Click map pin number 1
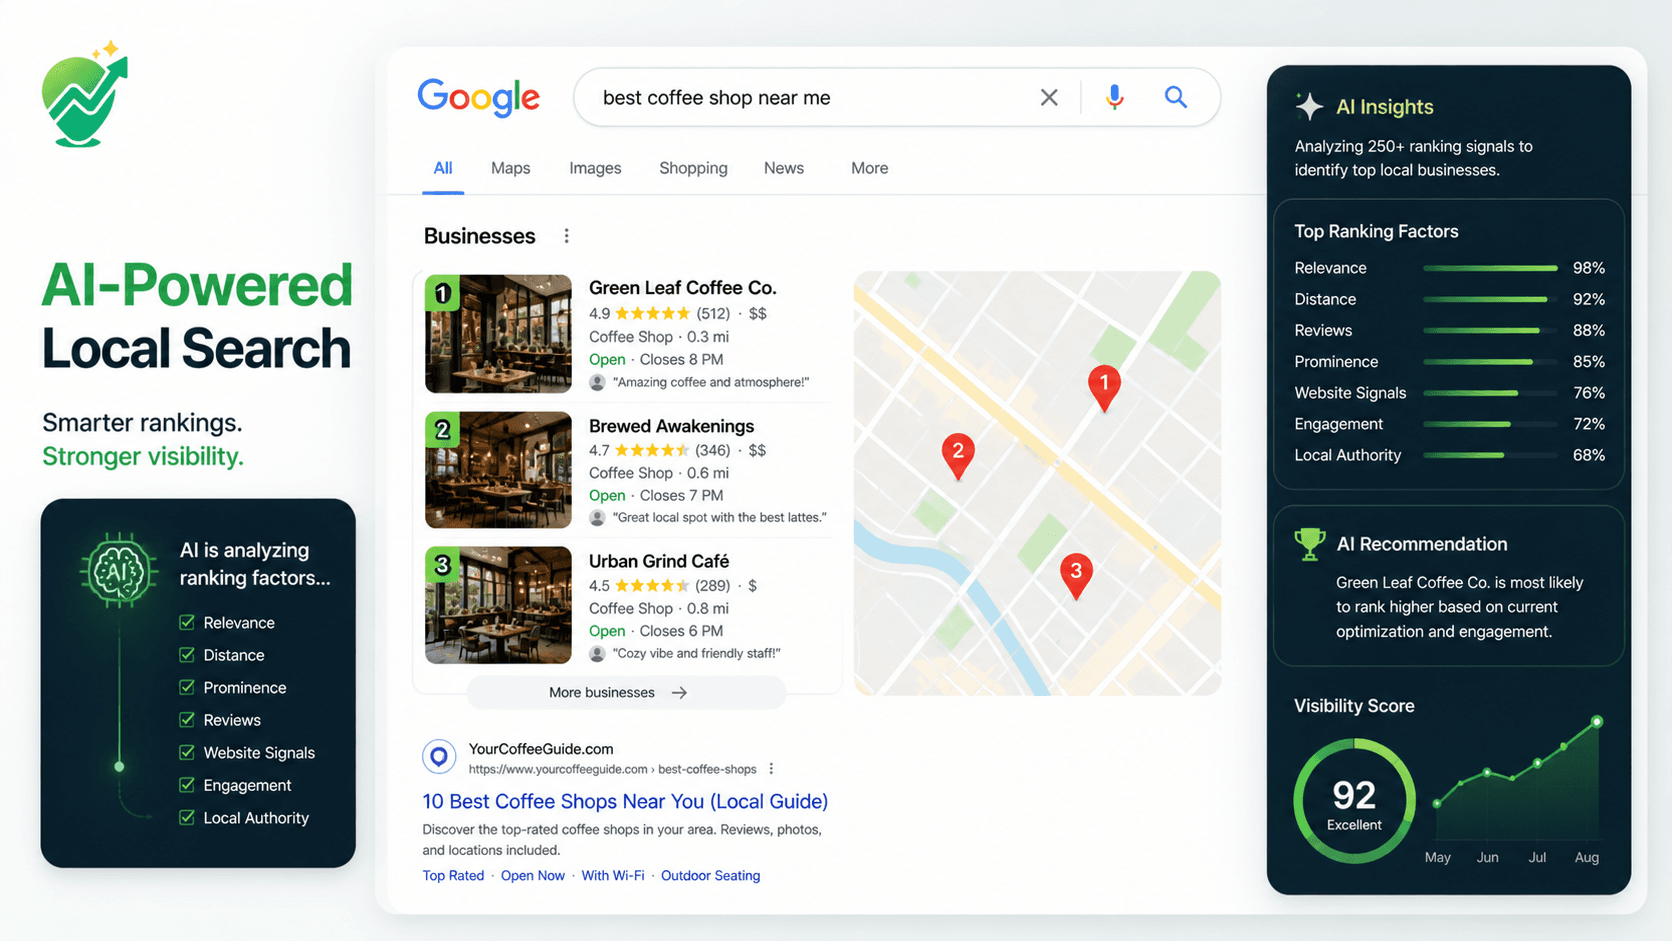 [x=1104, y=388]
